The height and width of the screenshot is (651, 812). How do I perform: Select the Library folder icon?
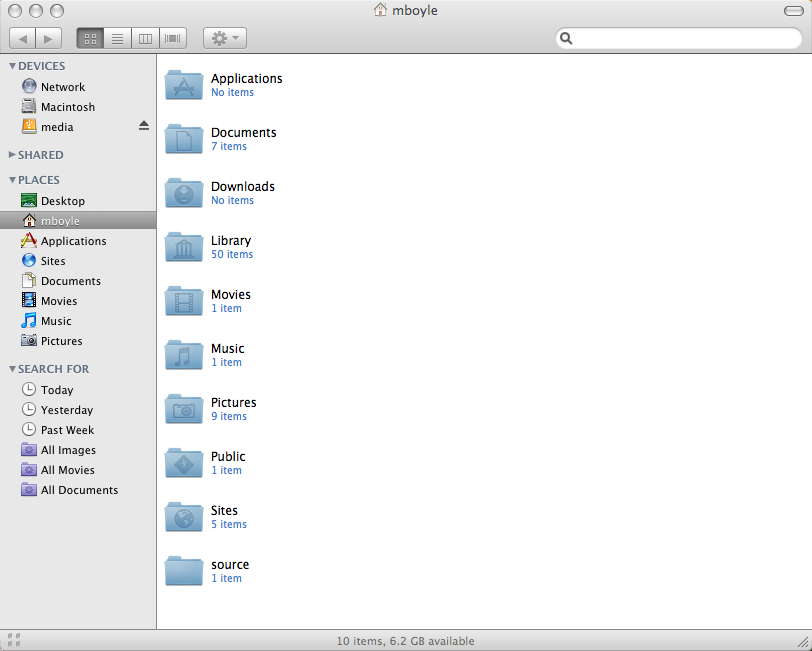[184, 247]
